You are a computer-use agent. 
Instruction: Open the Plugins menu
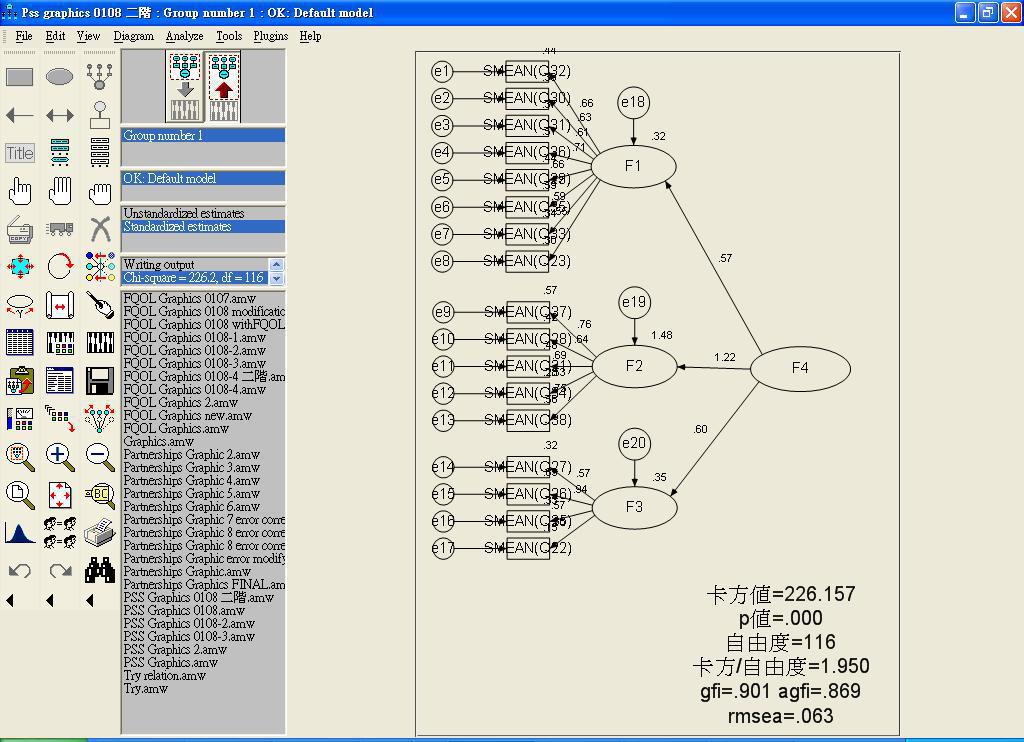270,36
